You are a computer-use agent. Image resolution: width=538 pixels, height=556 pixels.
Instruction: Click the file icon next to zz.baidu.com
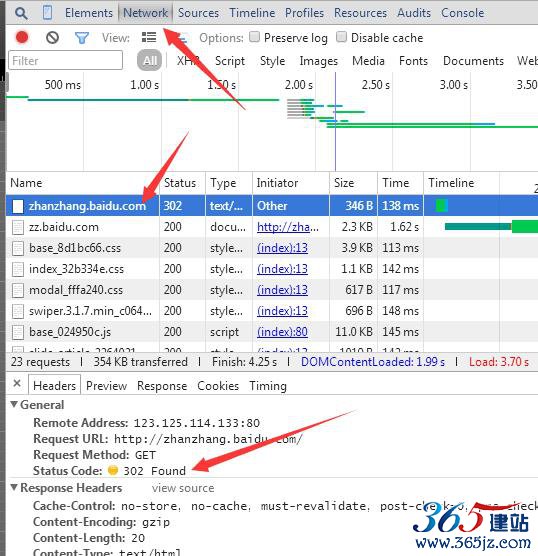[18, 227]
